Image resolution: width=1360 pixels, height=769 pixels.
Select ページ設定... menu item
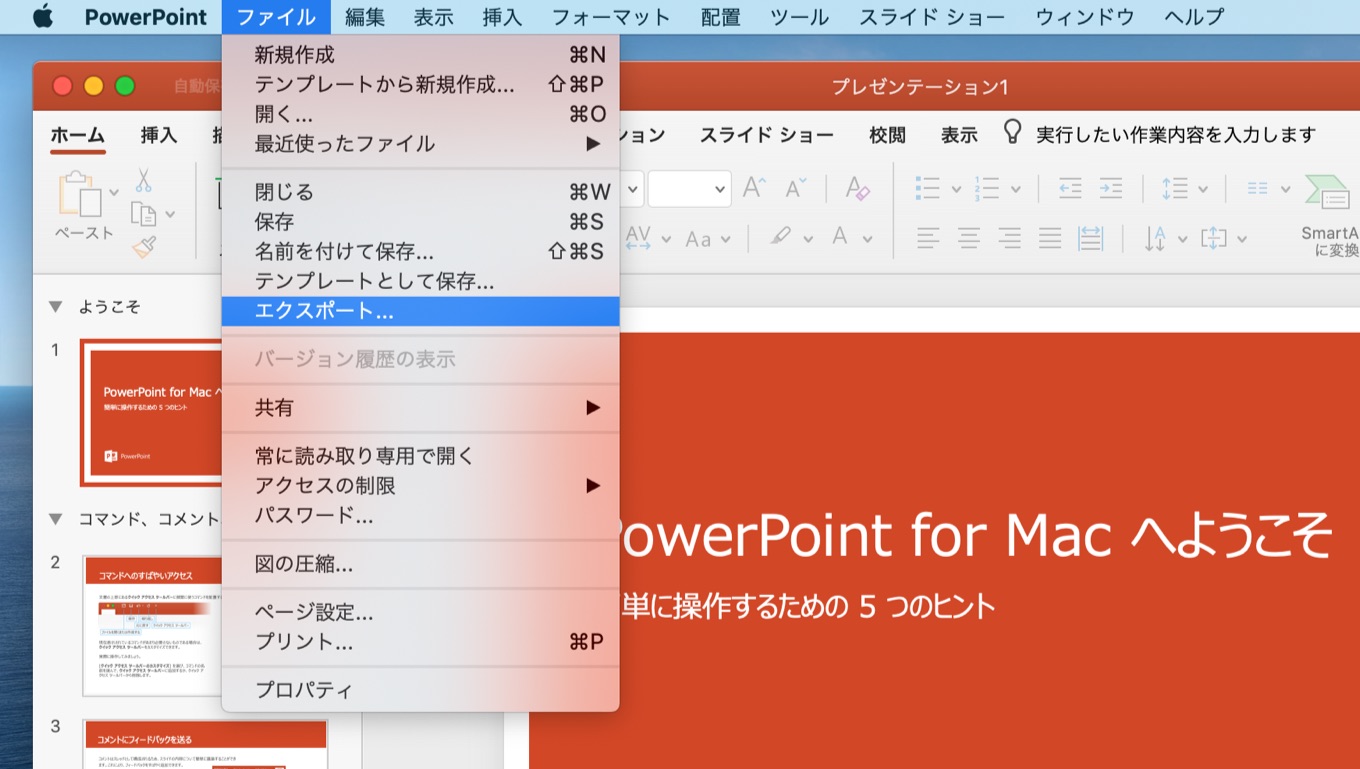[420, 612]
